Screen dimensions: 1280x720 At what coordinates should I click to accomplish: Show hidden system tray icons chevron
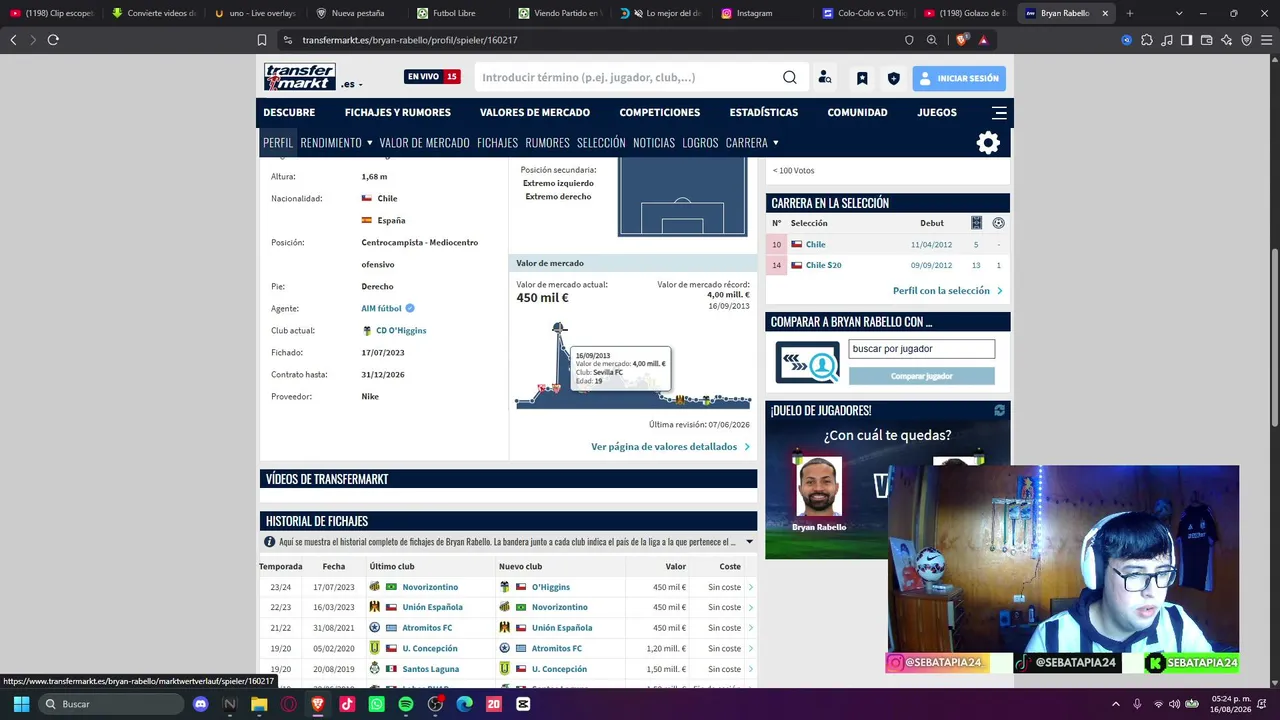[1116, 704]
